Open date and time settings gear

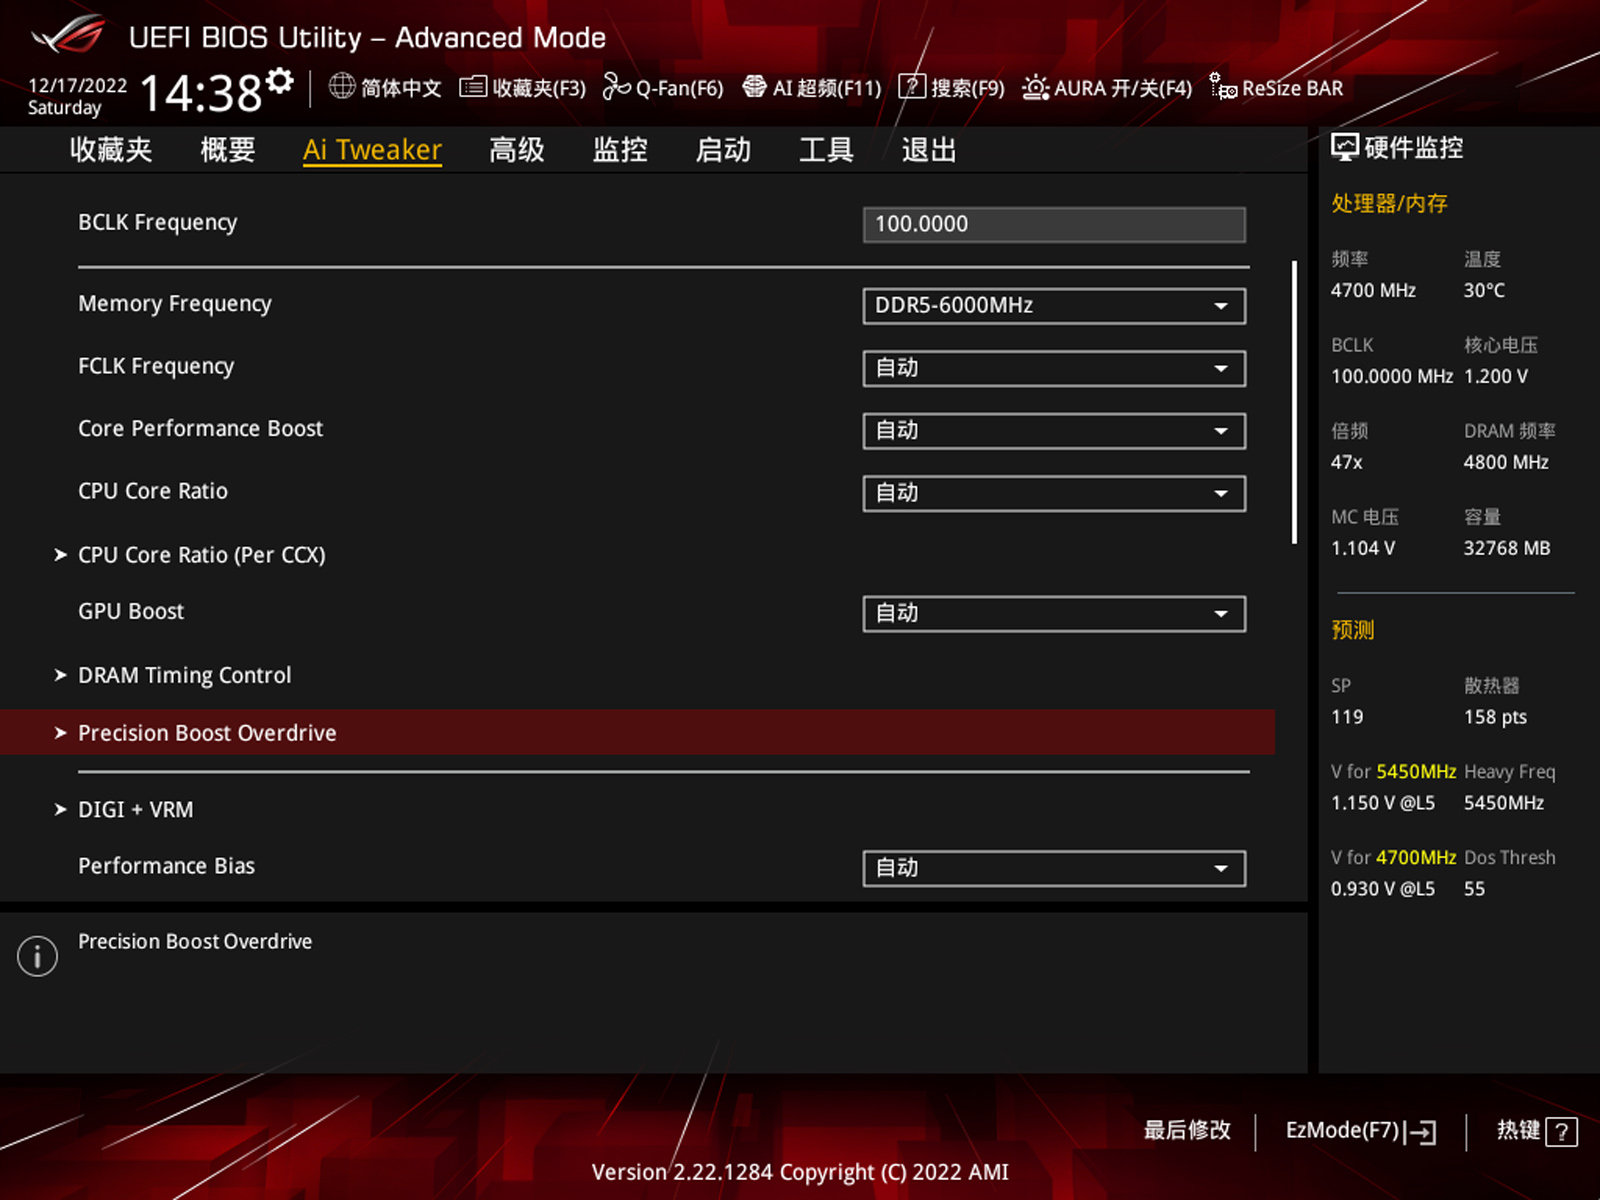pyautogui.click(x=281, y=80)
